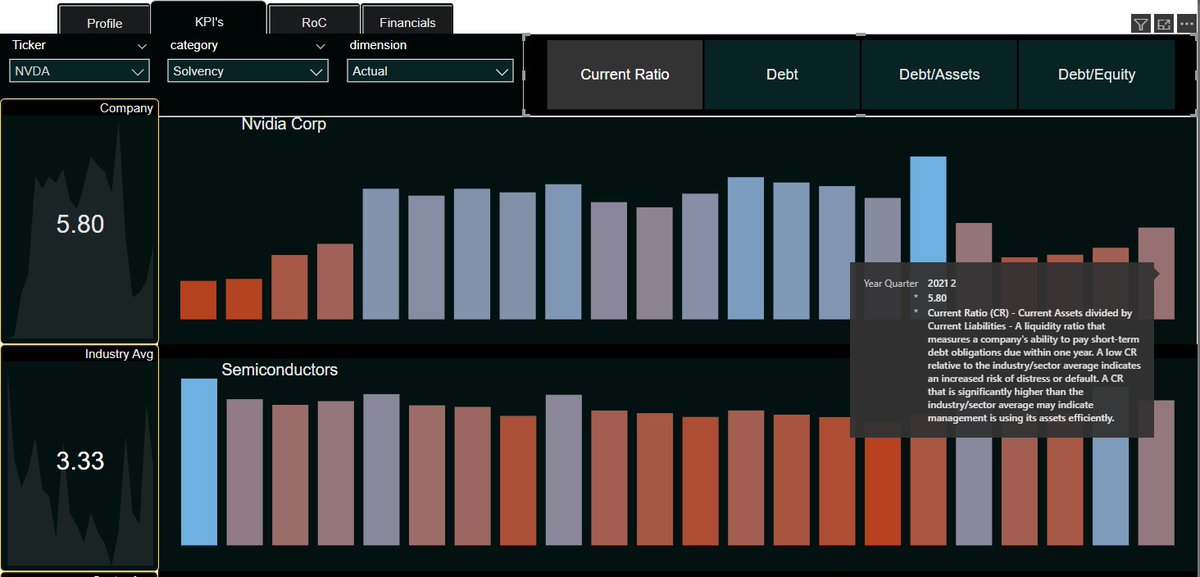
Task: Click the tallest light-blue bar in Semiconductors chart
Action: point(199,462)
